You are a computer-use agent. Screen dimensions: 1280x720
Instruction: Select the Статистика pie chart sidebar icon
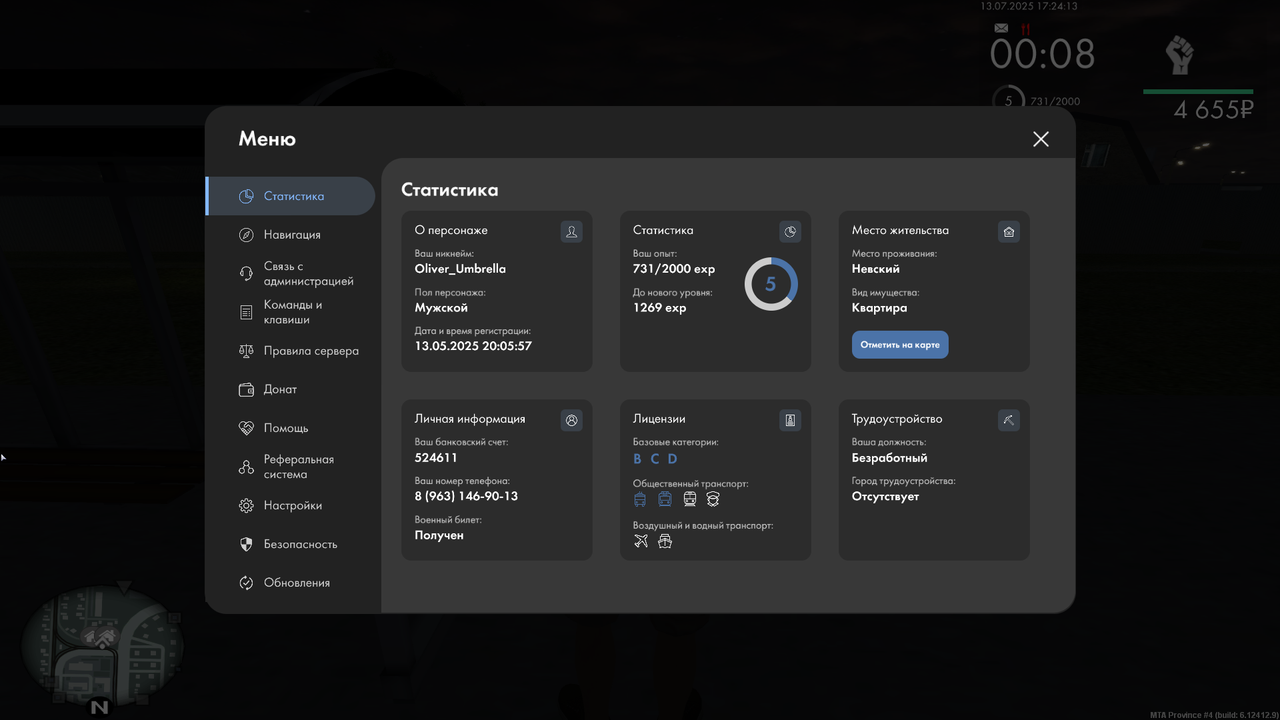tap(246, 196)
